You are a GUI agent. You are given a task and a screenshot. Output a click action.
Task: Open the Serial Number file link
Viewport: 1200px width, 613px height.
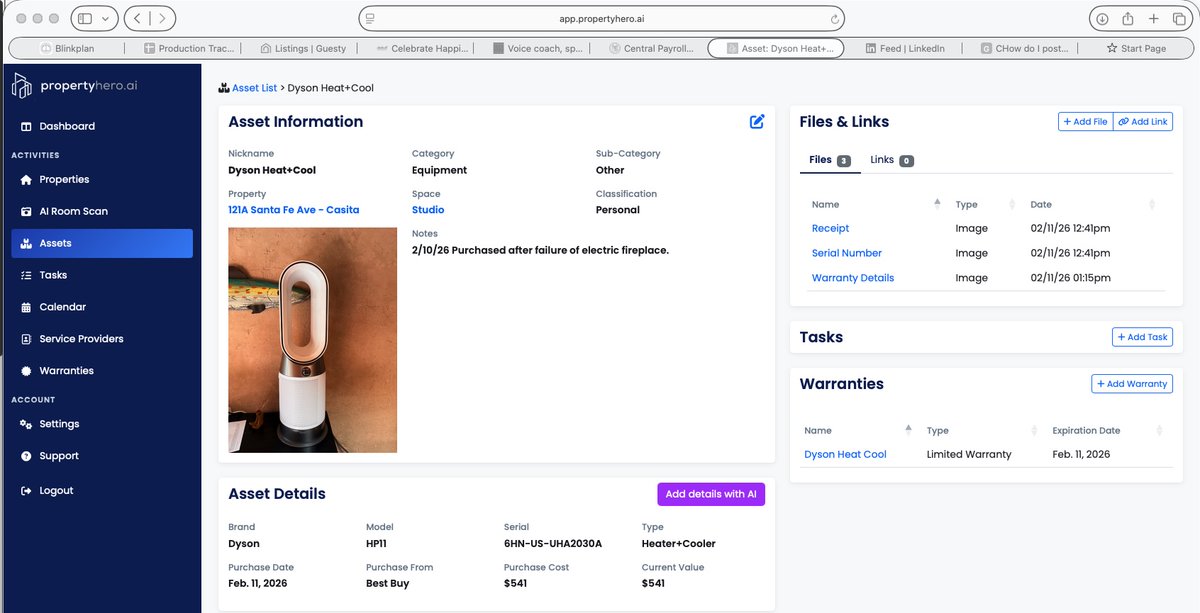point(847,253)
